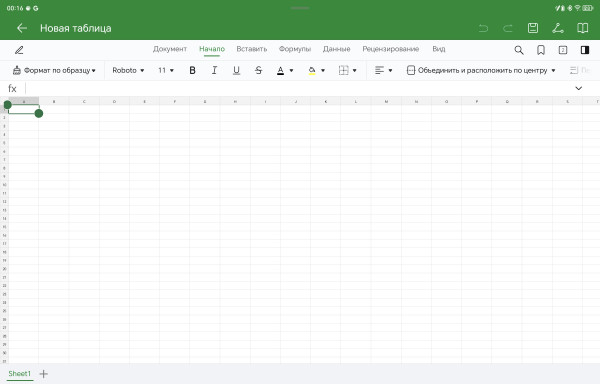
Task: Select the Sheet1 tab
Action: (x=20, y=373)
